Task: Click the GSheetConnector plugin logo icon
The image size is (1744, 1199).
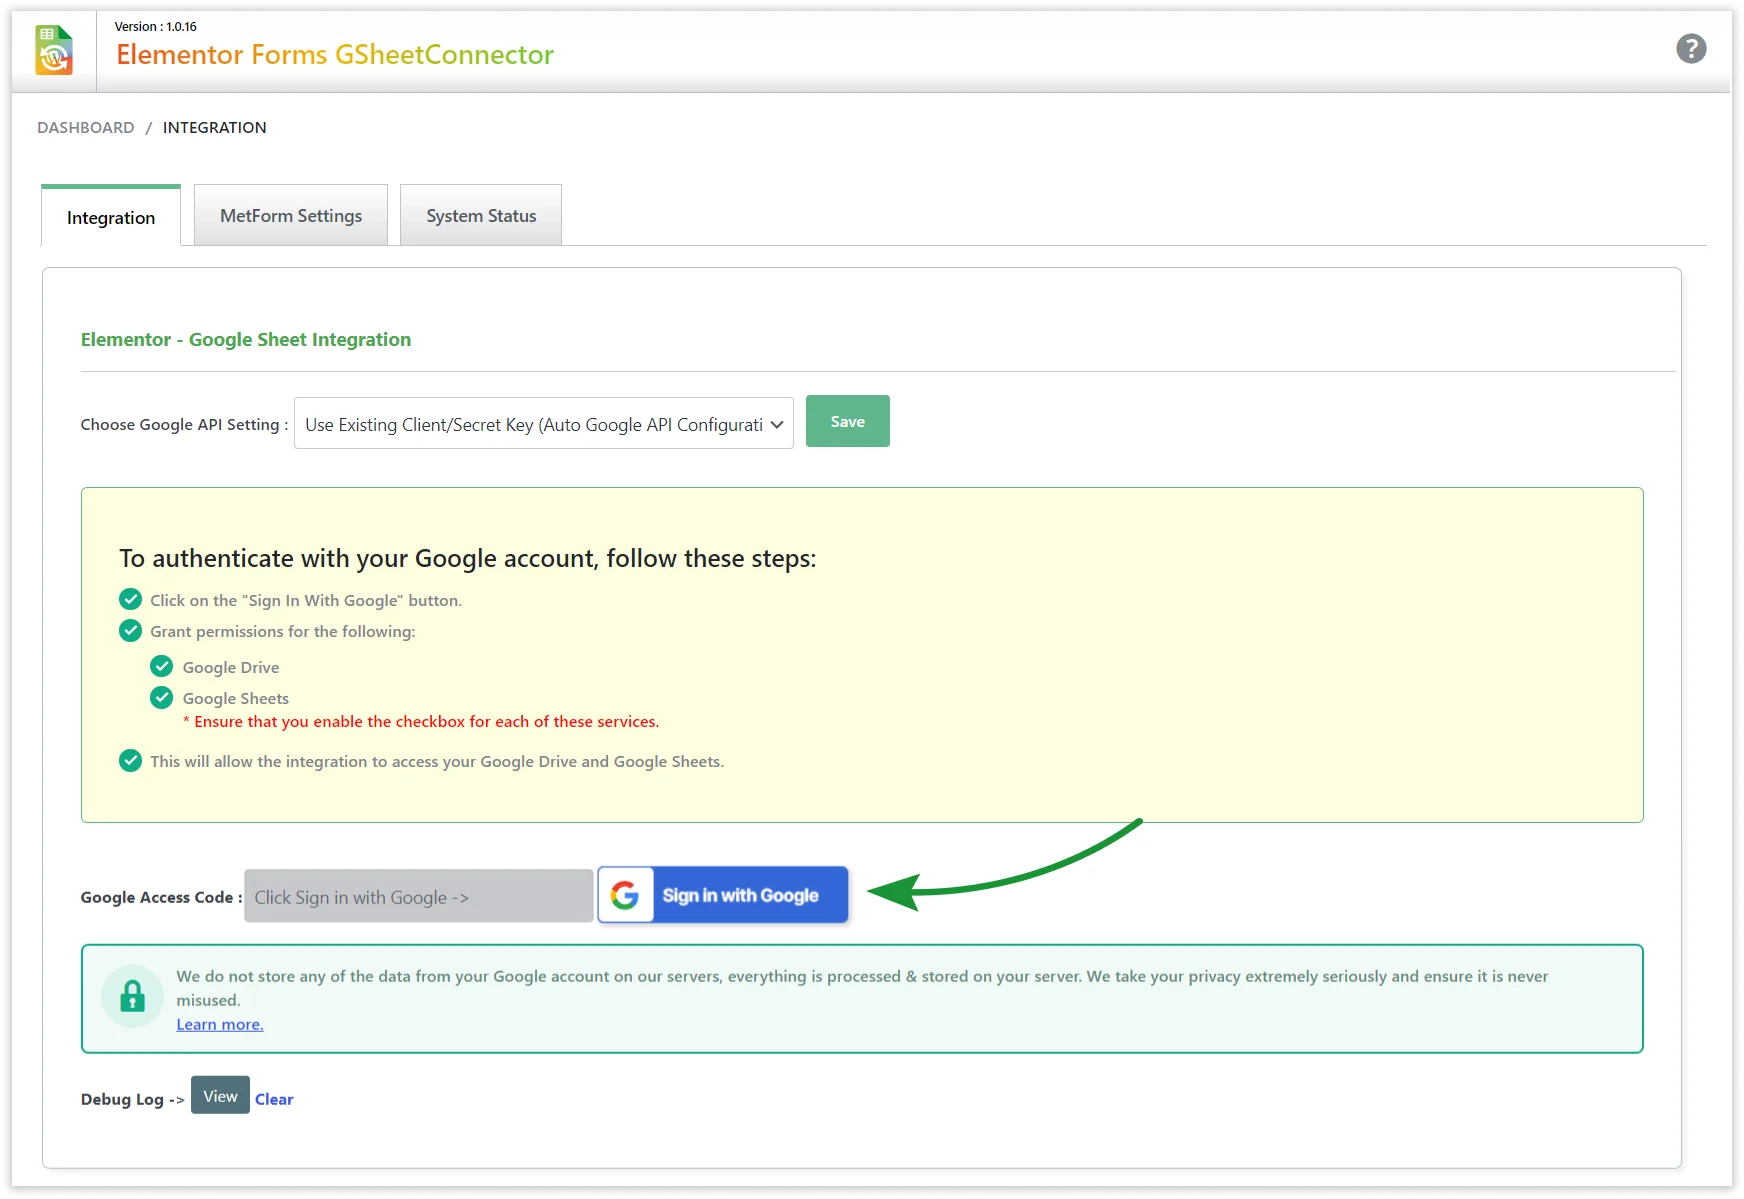Action: click(54, 50)
